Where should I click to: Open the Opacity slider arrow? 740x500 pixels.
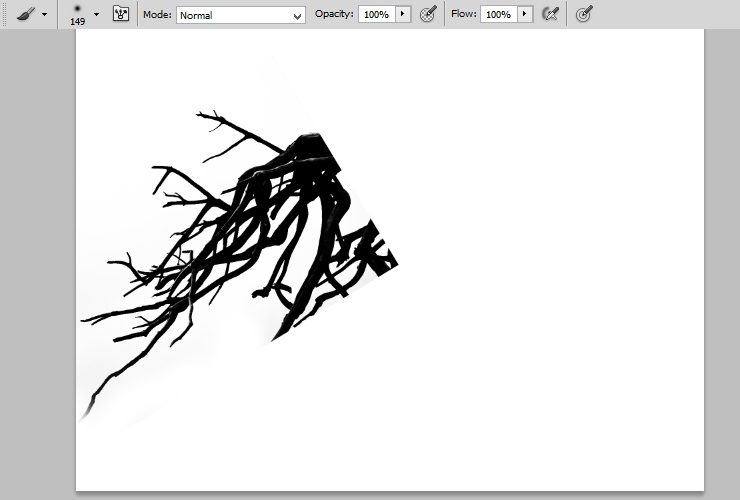403,14
